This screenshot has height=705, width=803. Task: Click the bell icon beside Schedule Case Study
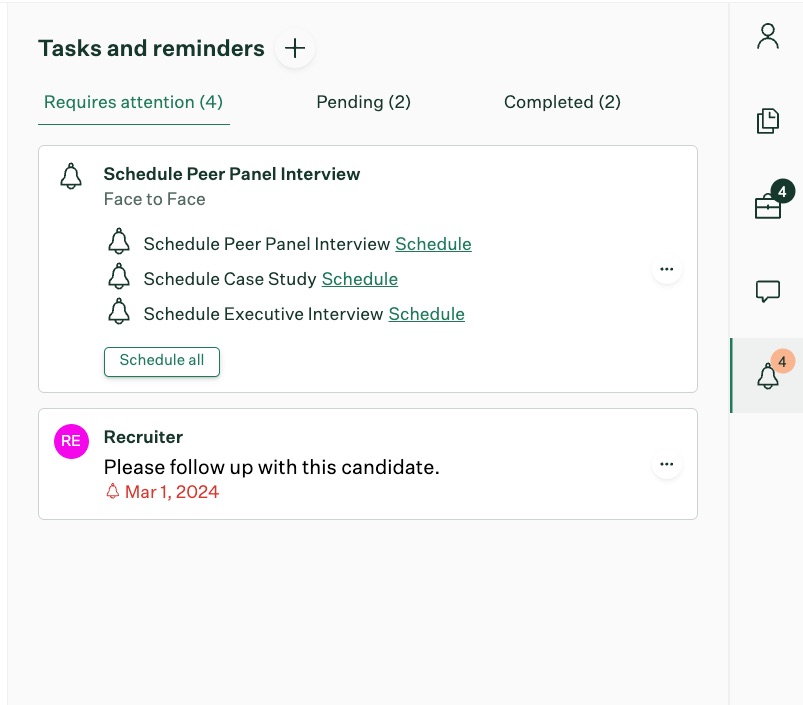[x=119, y=277]
